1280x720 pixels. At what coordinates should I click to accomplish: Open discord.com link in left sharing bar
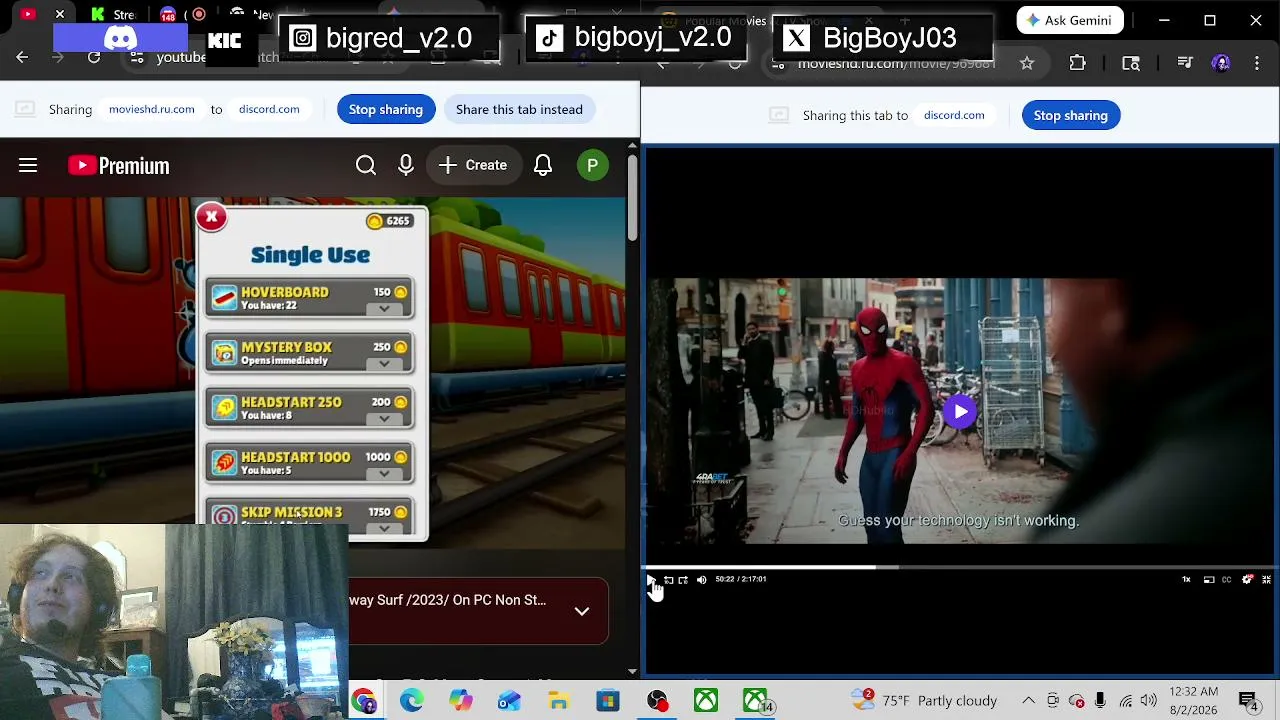coord(269,109)
